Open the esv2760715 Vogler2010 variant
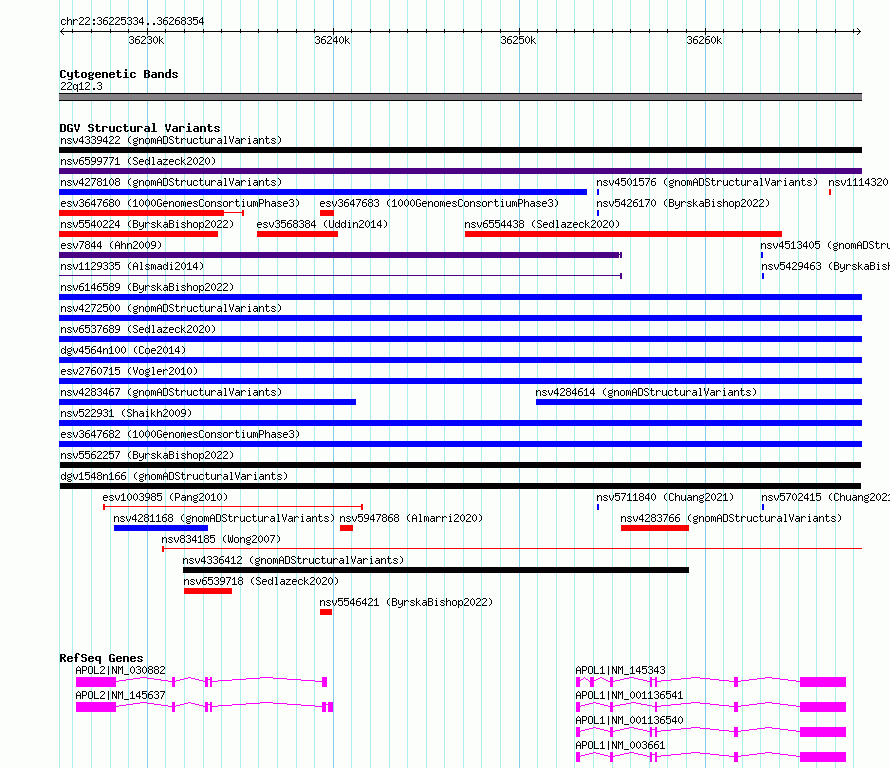The width and height of the screenshot is (890, 768). pos(129,371)
